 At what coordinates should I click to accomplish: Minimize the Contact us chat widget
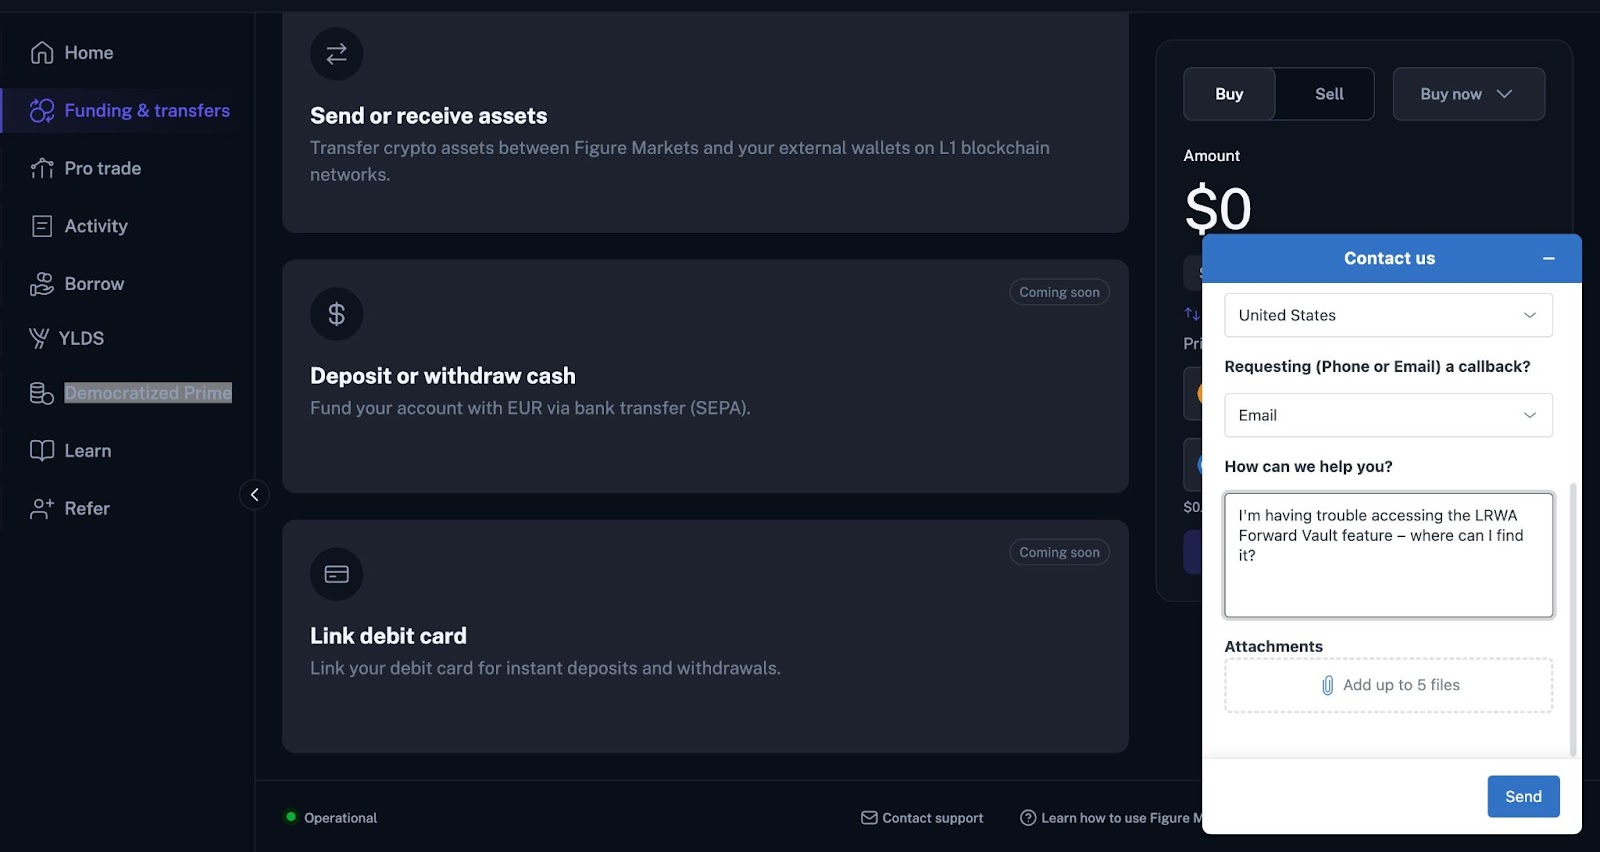coord(1548,259)
